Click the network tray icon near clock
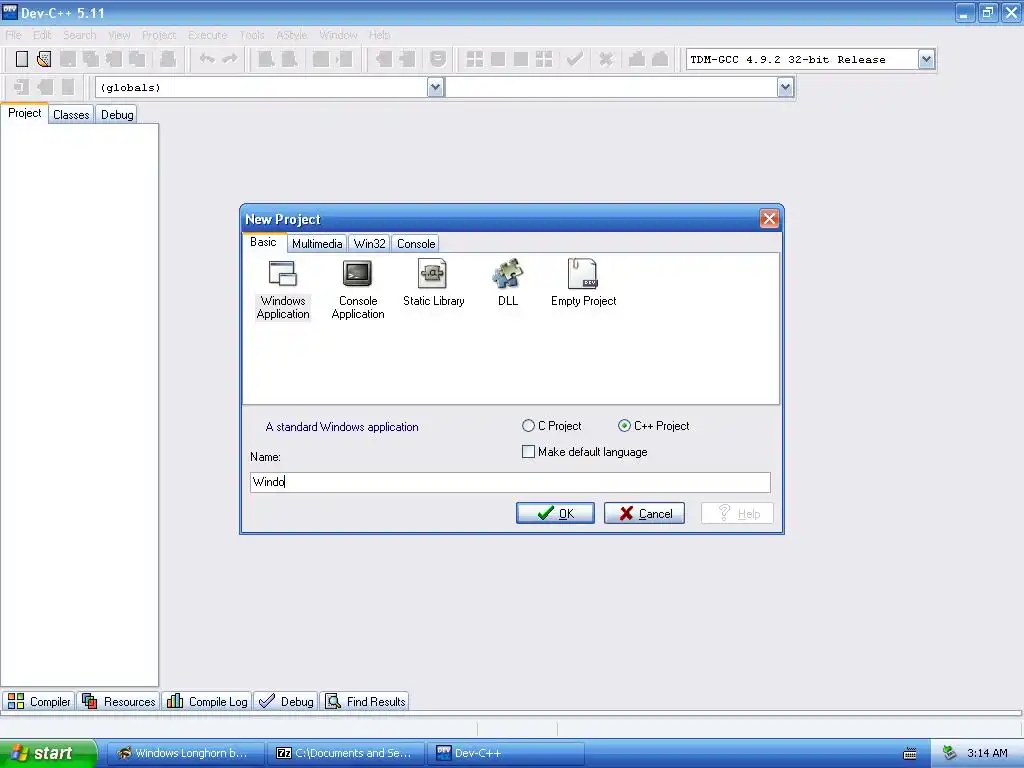 pos(949,753)
